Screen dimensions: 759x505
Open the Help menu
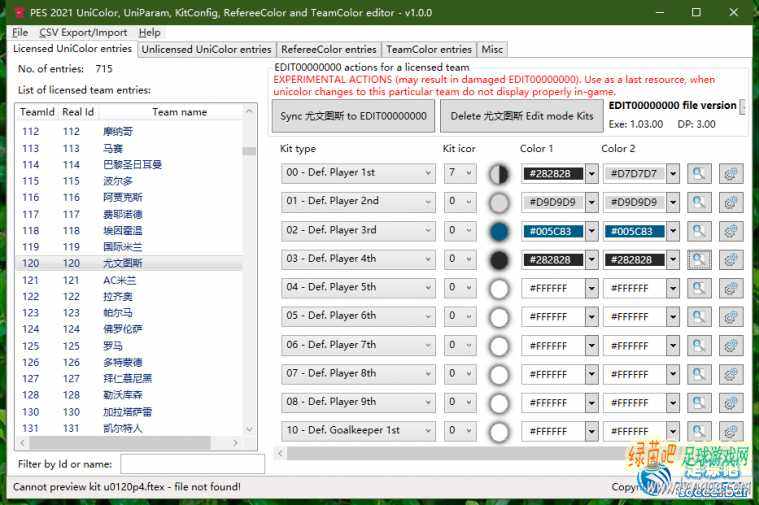point(149,32)
